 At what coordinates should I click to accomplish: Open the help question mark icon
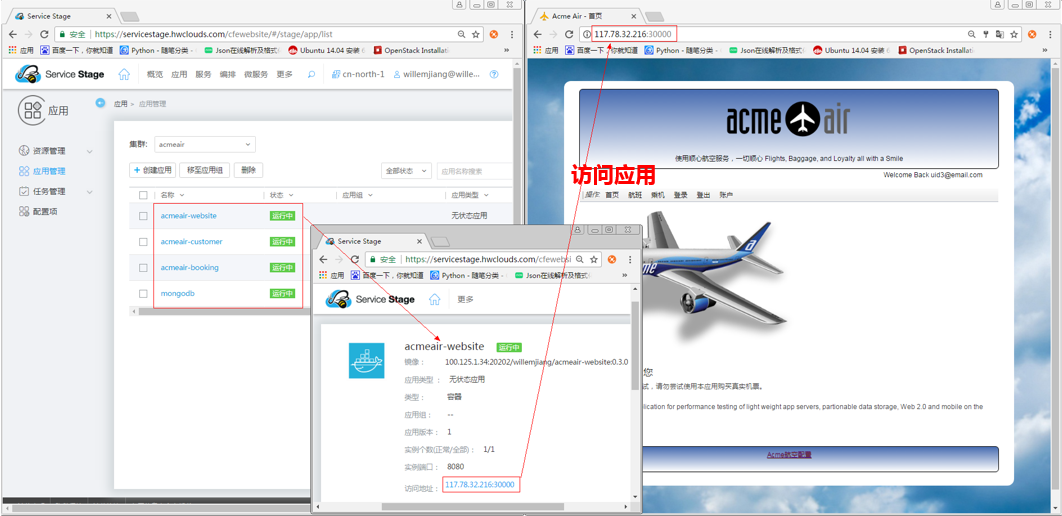494,74
